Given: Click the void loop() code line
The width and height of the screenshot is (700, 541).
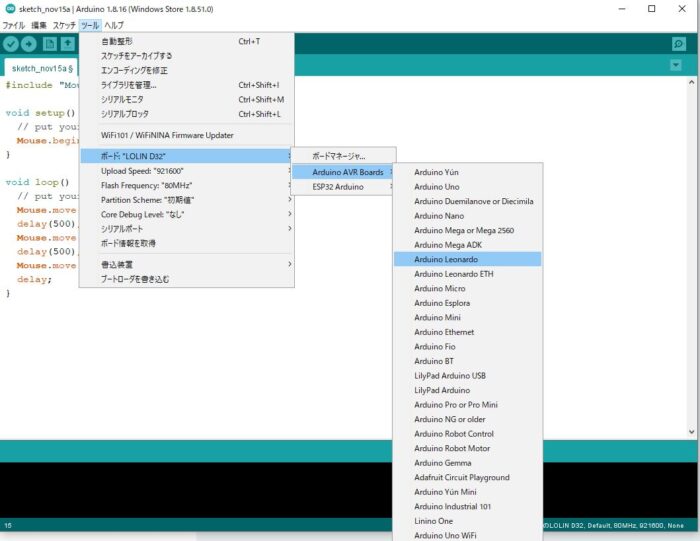Looking at the screenshot, I should pos(38,182).
